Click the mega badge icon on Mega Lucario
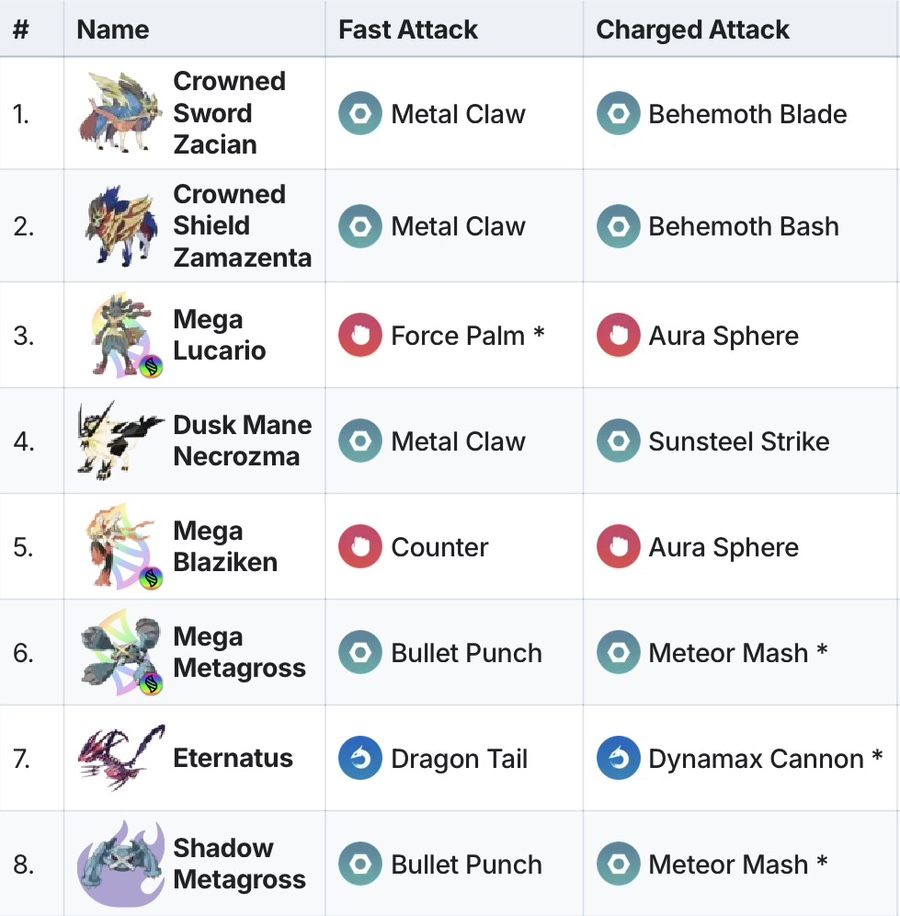This screenshot has width=900, height=916. tap(152, 367)
